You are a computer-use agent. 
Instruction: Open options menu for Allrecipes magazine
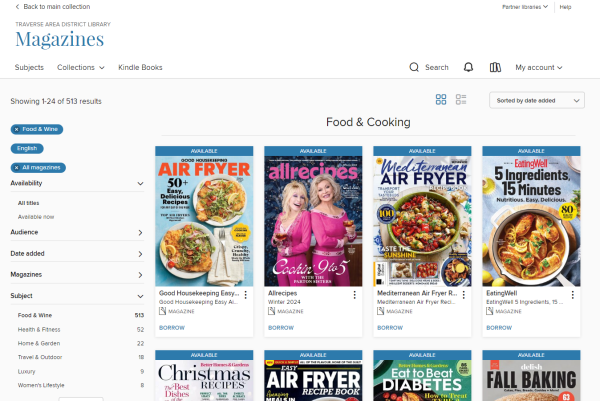point(354,295)
